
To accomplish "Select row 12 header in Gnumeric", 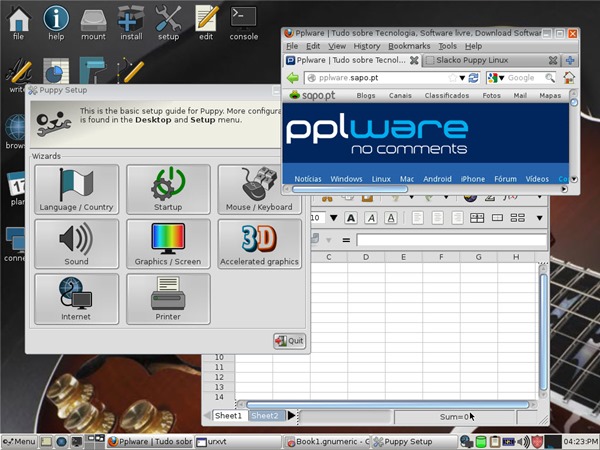I will coord(219,377).
